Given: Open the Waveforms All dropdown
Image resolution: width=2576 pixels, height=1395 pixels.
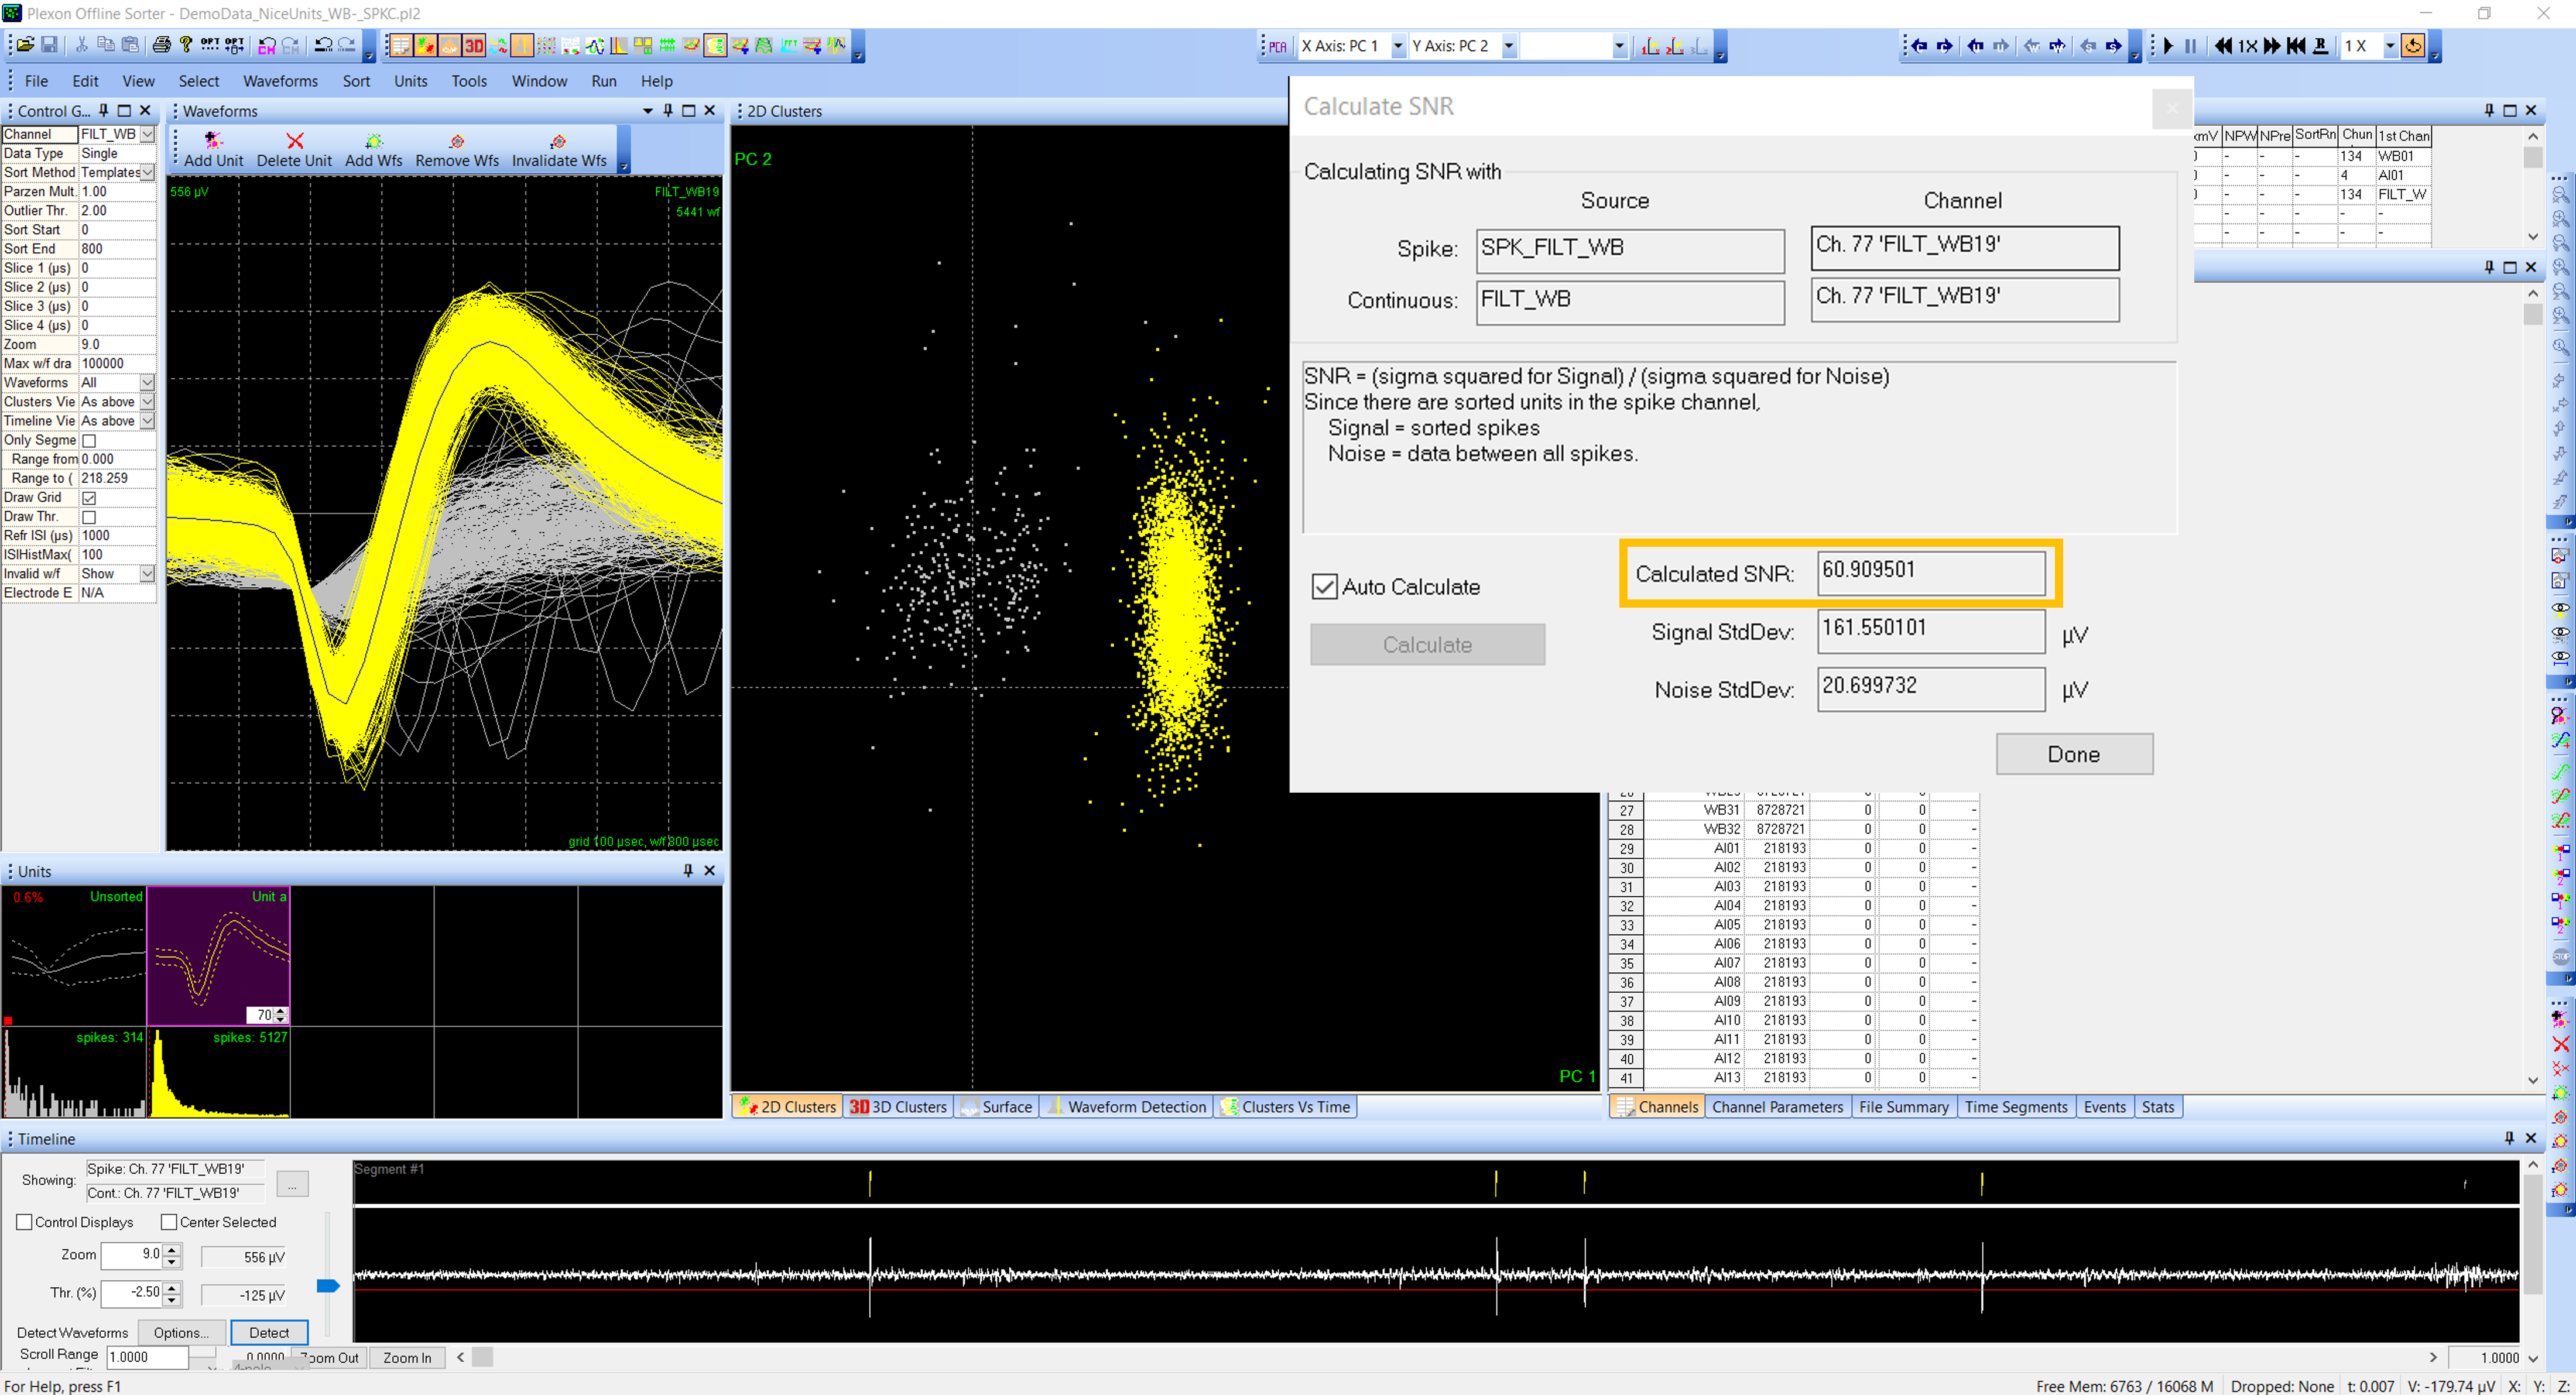Looking at the screenshot, I should (148, 383).
